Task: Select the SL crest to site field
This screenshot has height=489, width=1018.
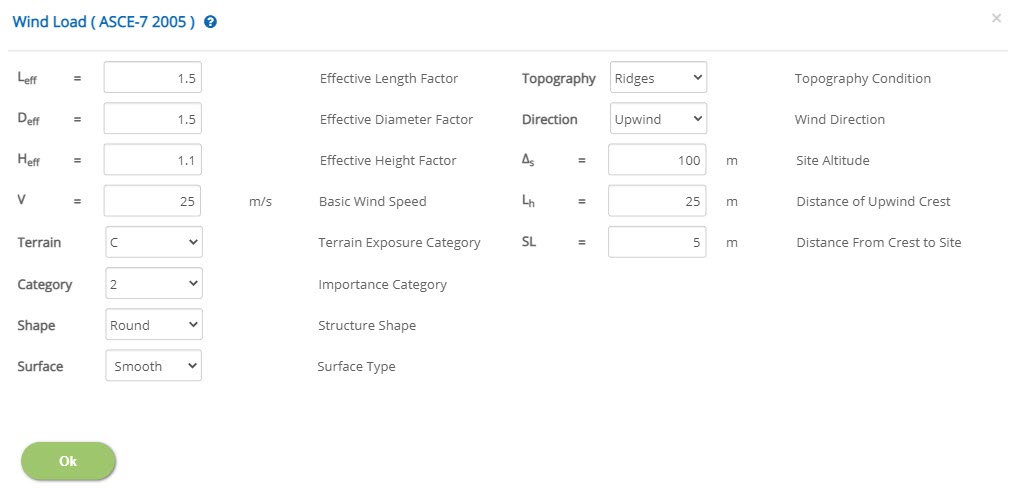Action: [x=657, y=242]
